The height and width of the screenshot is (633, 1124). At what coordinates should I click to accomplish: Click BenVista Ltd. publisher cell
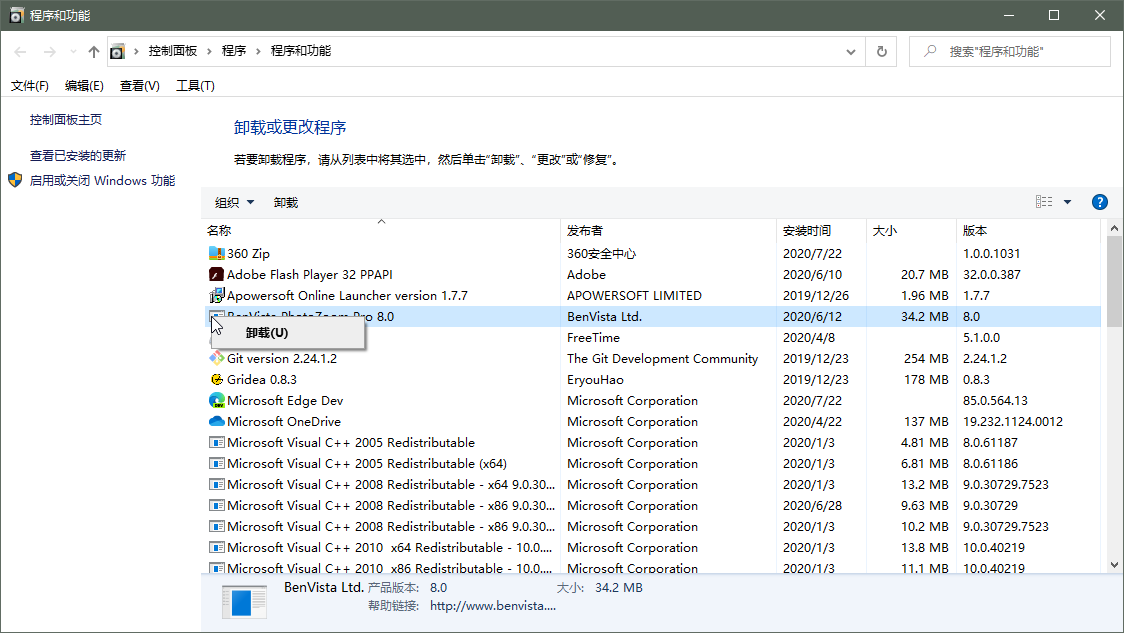tap(604, 316)
